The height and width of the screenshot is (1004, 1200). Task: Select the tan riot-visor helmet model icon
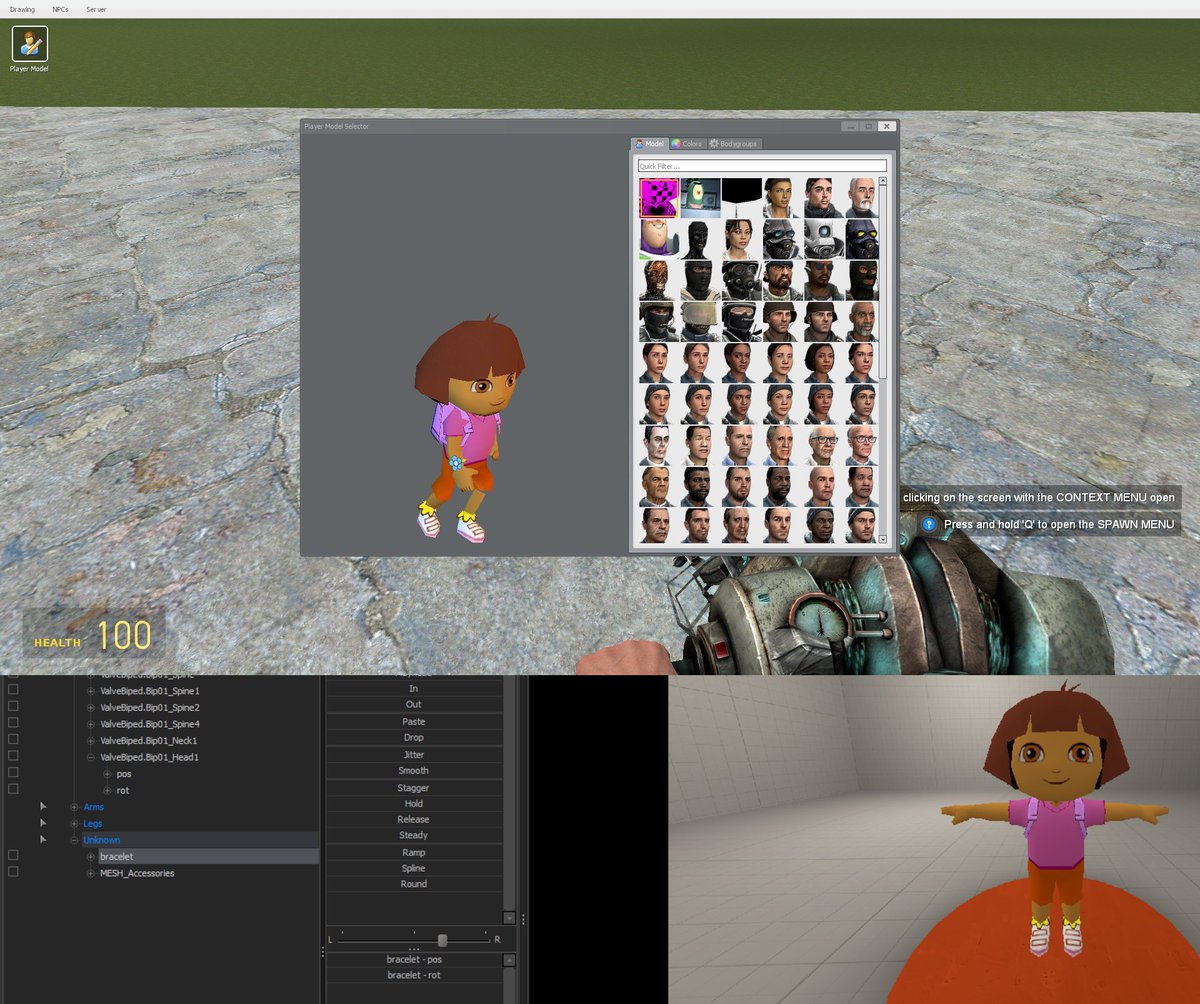700,321
